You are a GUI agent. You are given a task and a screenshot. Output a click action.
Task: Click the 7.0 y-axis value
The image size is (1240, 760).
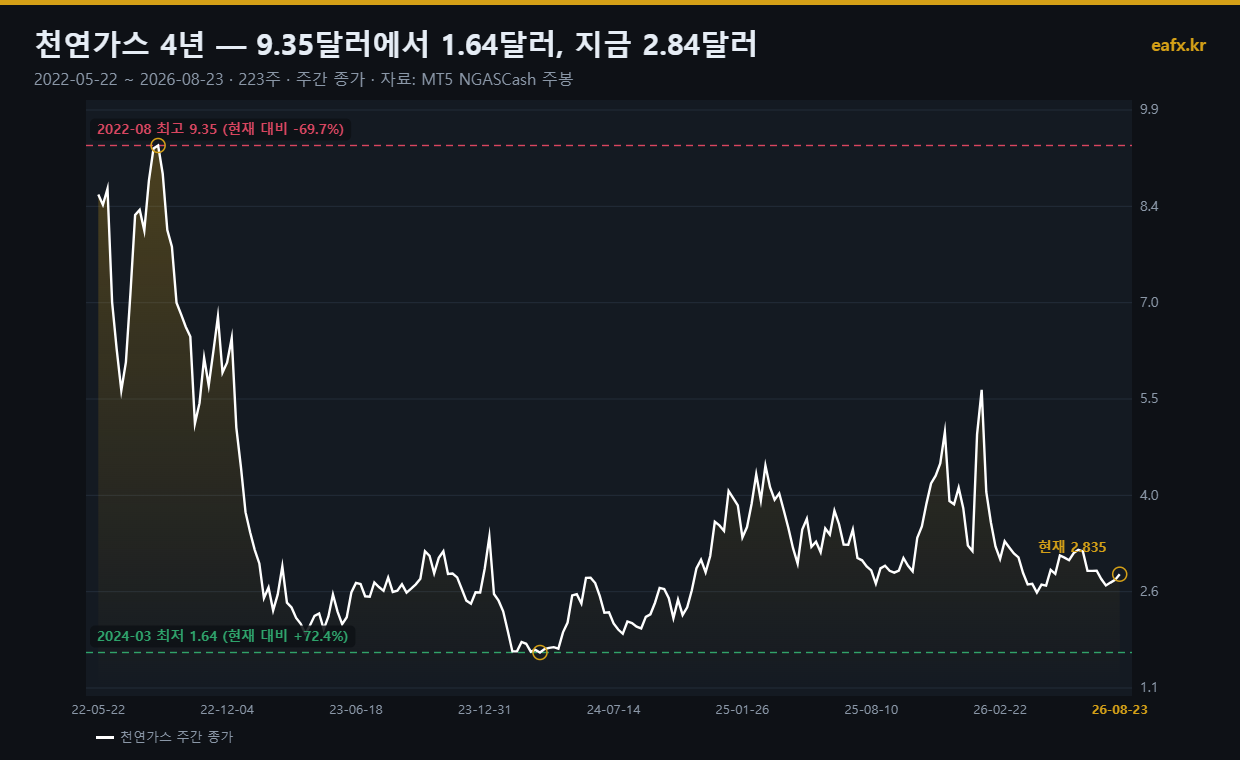[1148, 302]
